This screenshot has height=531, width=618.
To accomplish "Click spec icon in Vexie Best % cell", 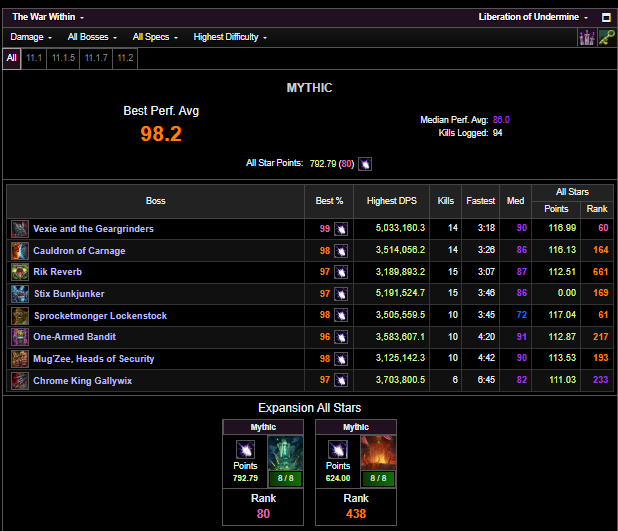I will pyautogui.click(x=341, y=229).
